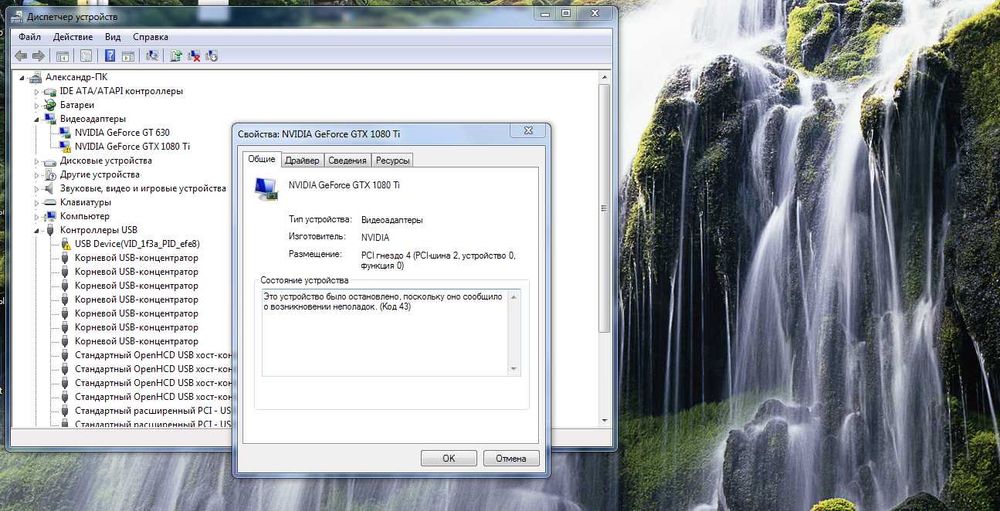Click the large display adapter icon in the Properties dialog

click(266, 188)
